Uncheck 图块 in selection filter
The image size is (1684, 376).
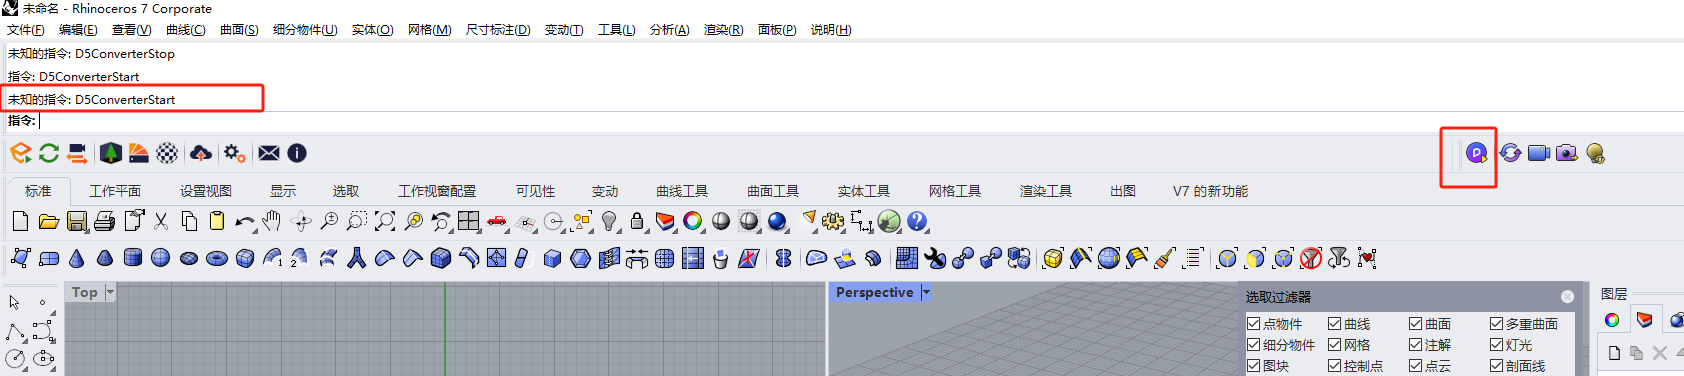tap(1253, 366)
